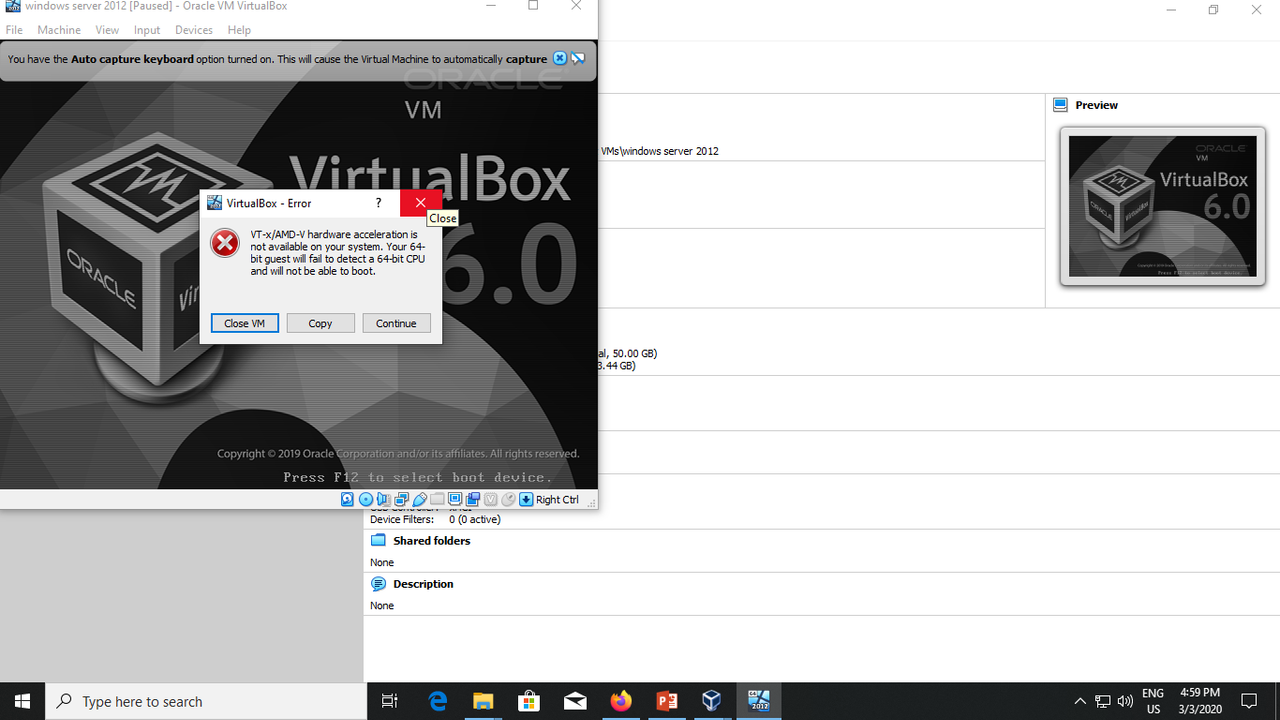Click the Preview panel monitor icon
Screen dimensions: 1280x720
[1061, 105]
